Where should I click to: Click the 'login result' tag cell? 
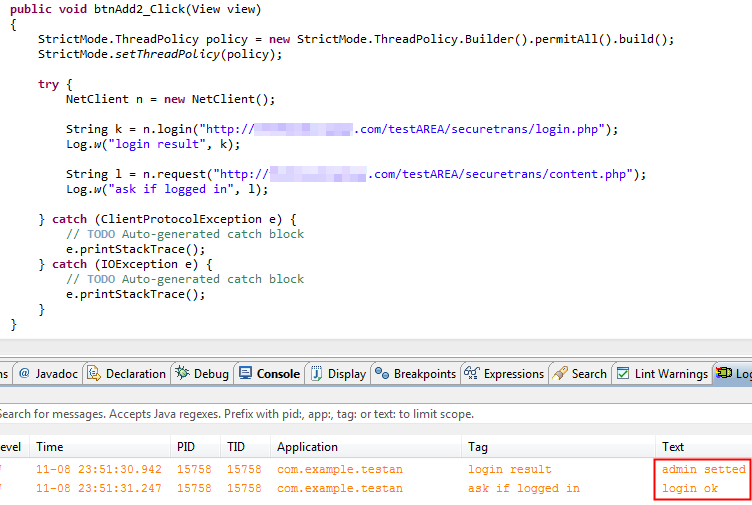pyautogui.click(x=510, y=469)
